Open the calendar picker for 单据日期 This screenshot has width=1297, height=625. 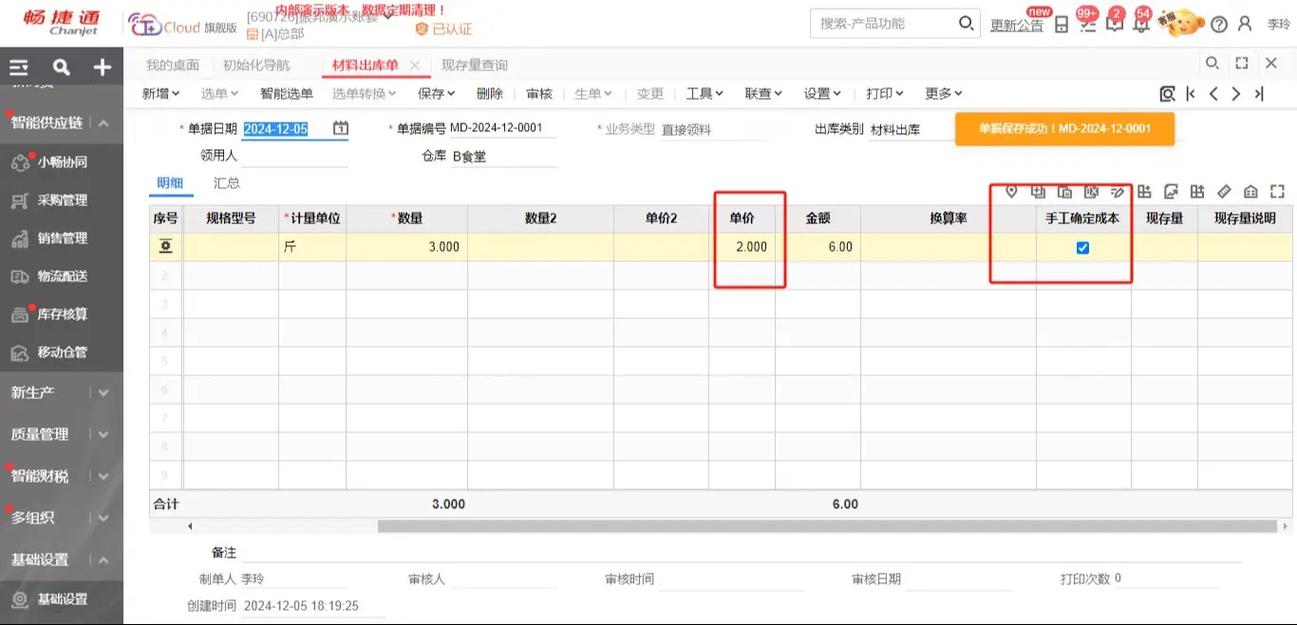tap(340, 128)
